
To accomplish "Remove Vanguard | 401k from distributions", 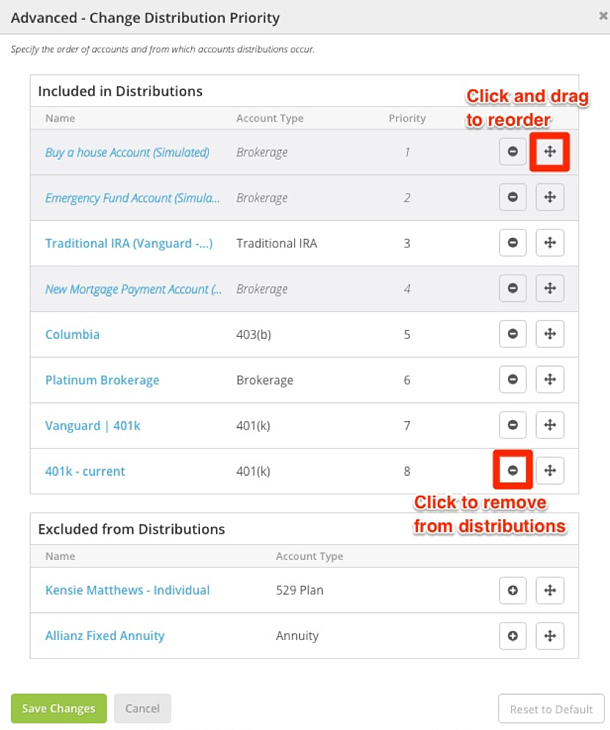I will point(513,426).
